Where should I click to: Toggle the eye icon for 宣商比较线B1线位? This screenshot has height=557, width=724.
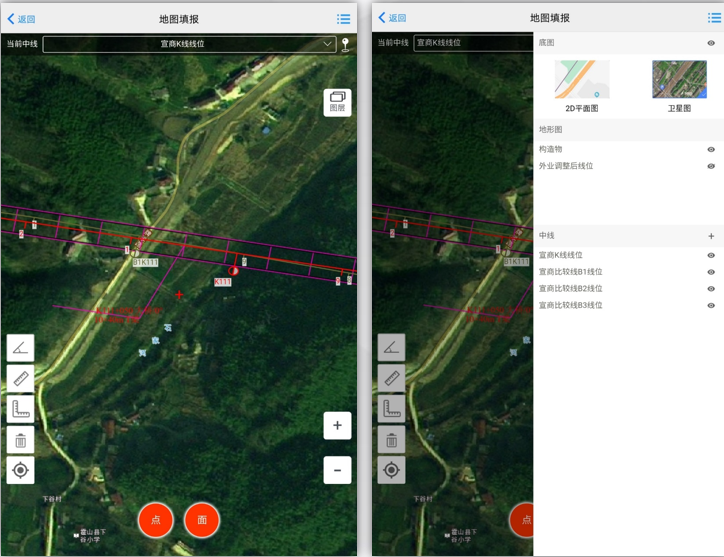coord(711,272)
